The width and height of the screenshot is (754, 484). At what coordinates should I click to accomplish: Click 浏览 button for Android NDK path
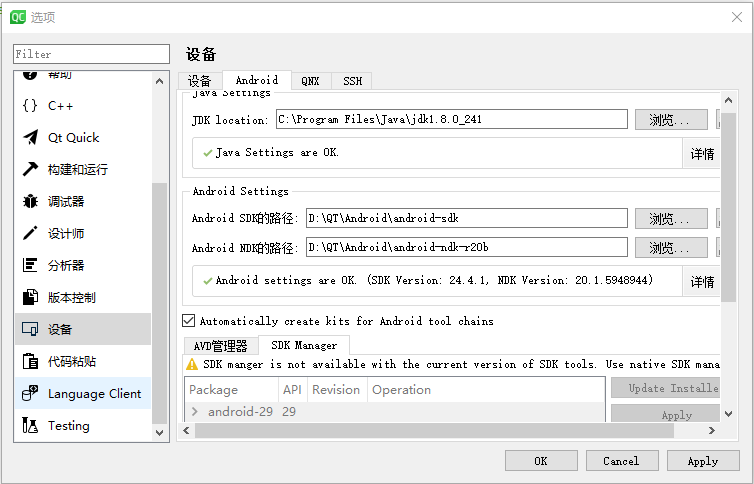(x=671, y=248)
